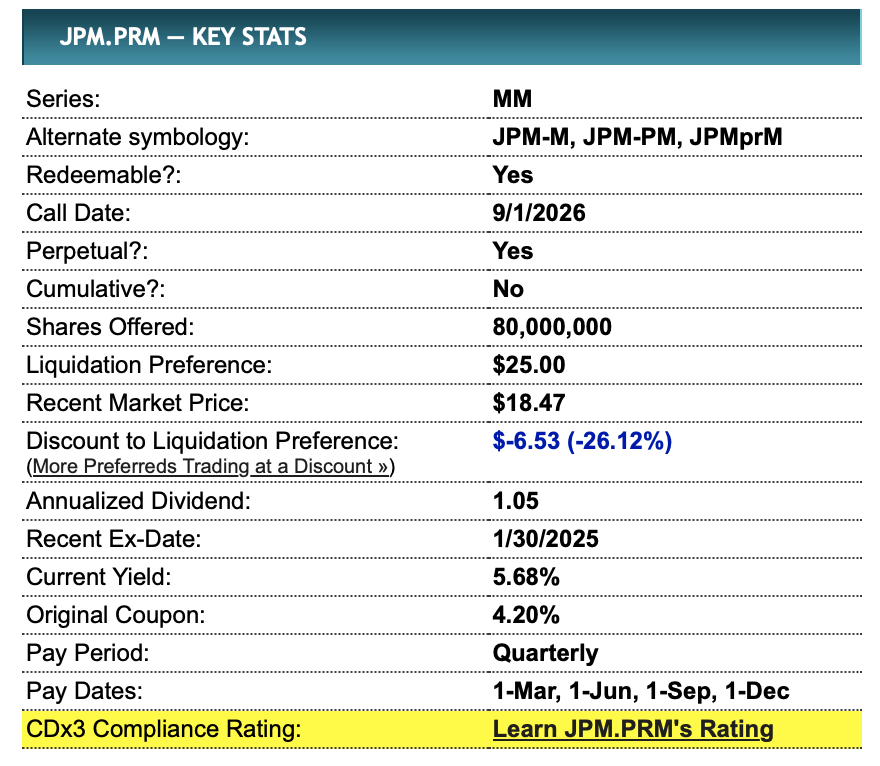Click the Pay Period value Quarterly
Viewport: 880px width, 766px height.
pyautogui.click(x=545, y=653)
